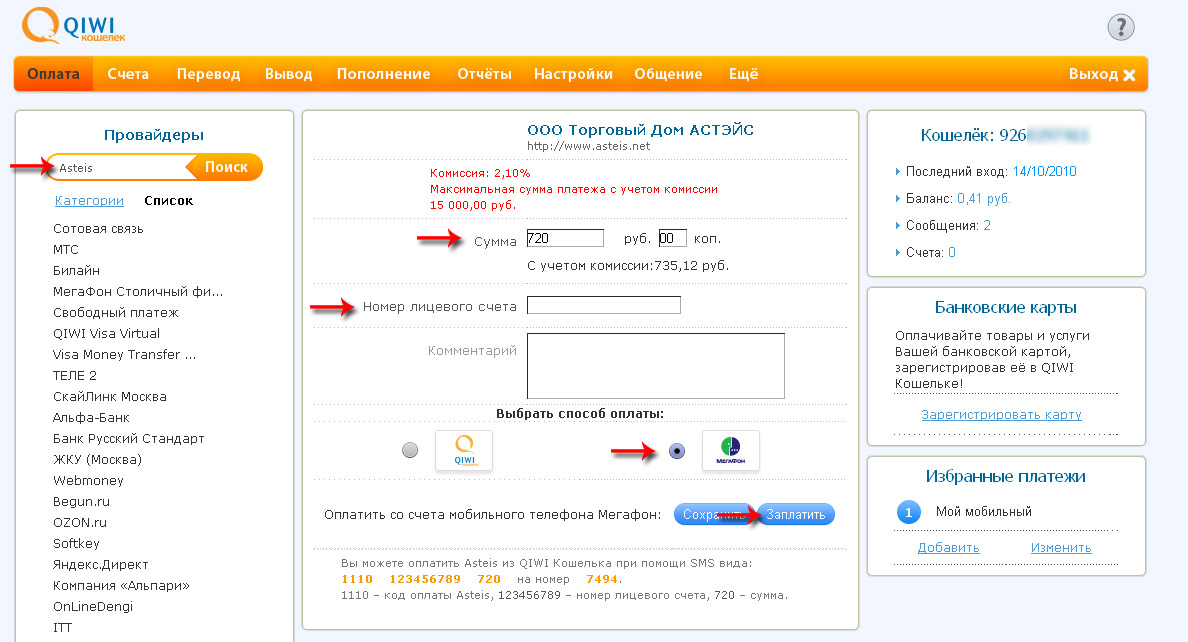Select ЖКУ (Москва) provider

[97, 459]
